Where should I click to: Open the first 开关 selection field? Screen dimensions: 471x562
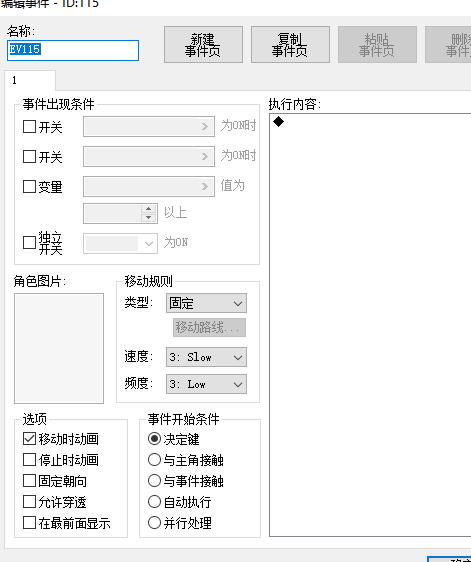click(x=149, y=127)
